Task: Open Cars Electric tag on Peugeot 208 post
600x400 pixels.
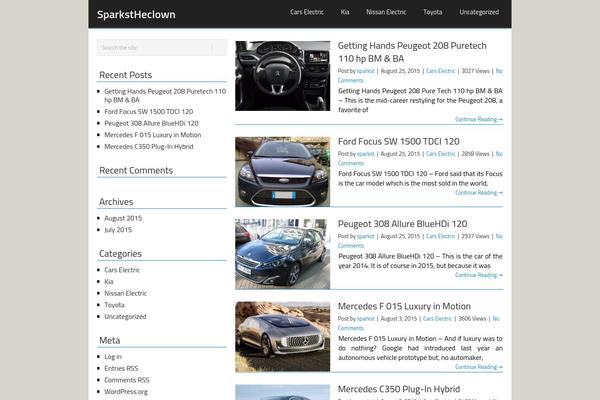Action: pos(440,71)
